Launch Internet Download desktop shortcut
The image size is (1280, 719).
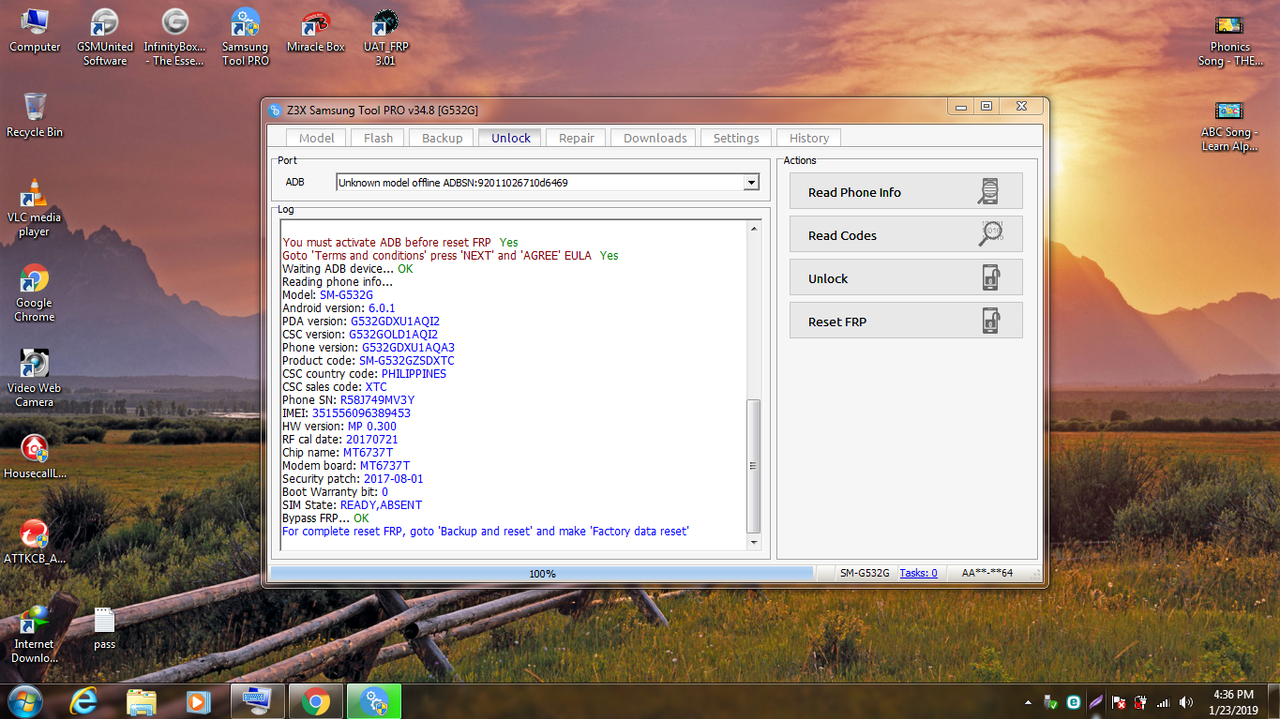pos(34,633)
